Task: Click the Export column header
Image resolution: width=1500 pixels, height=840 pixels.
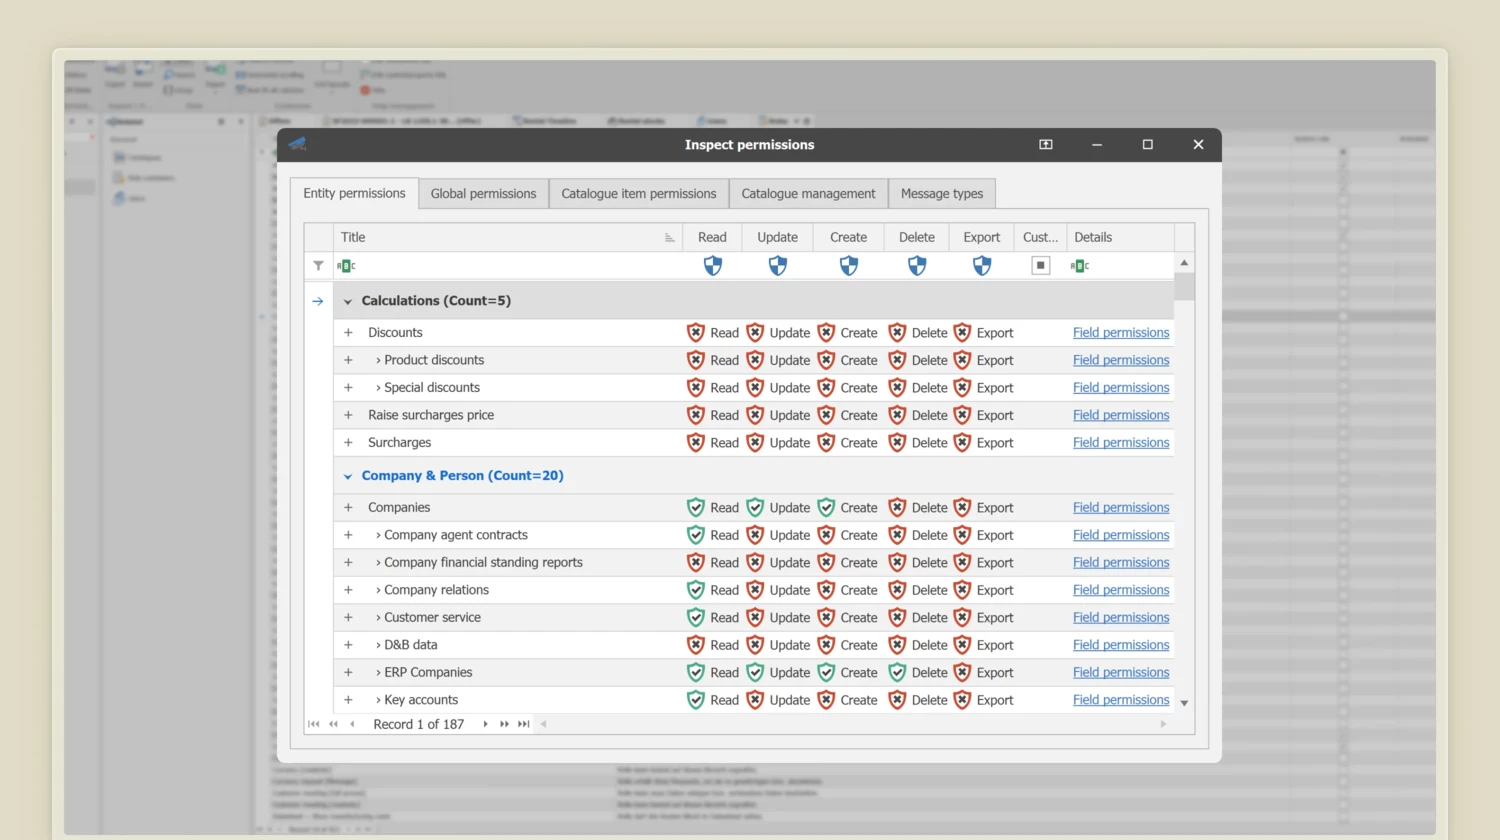Action: (982, 237)
